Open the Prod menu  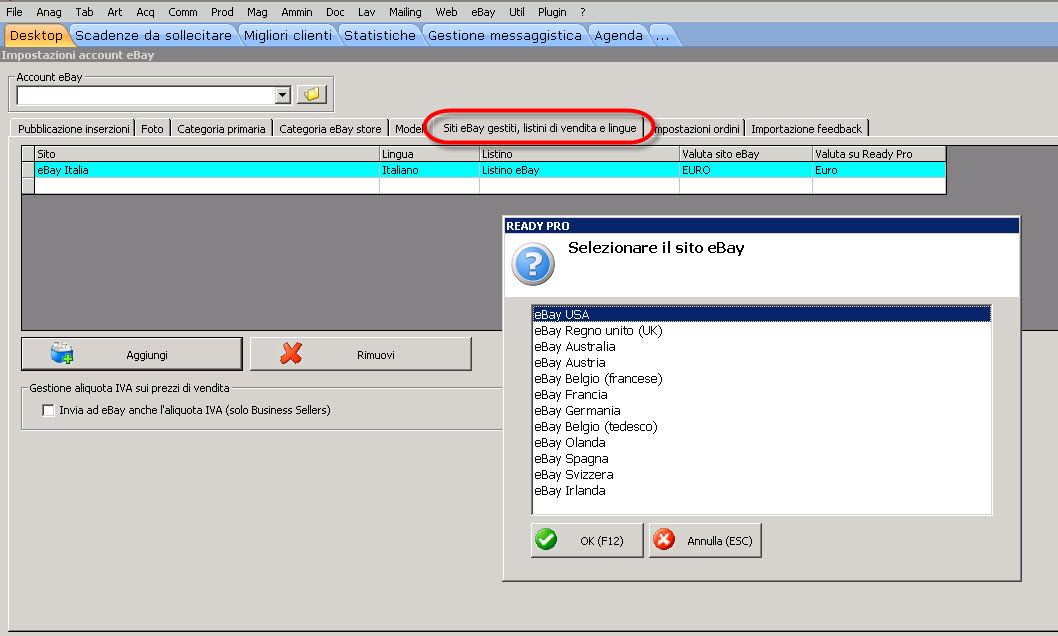[x=222, y=12]
